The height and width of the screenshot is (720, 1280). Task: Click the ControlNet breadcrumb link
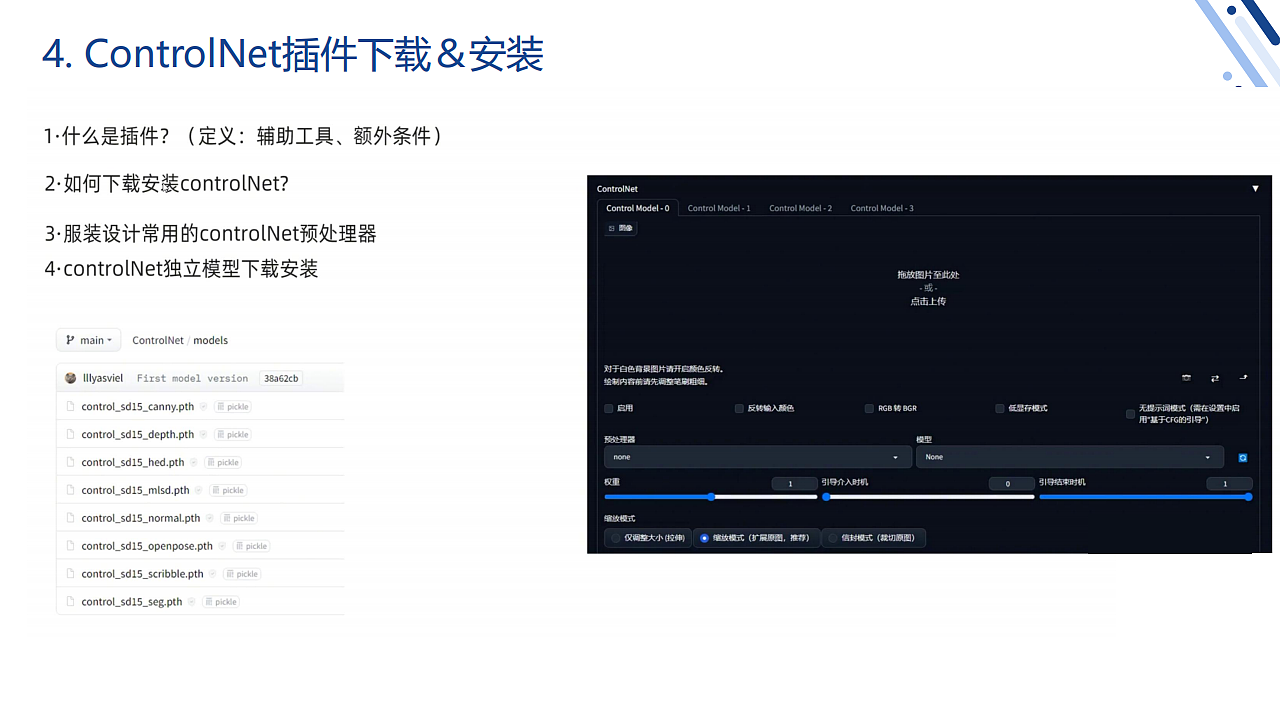click(x=158, y=340)
